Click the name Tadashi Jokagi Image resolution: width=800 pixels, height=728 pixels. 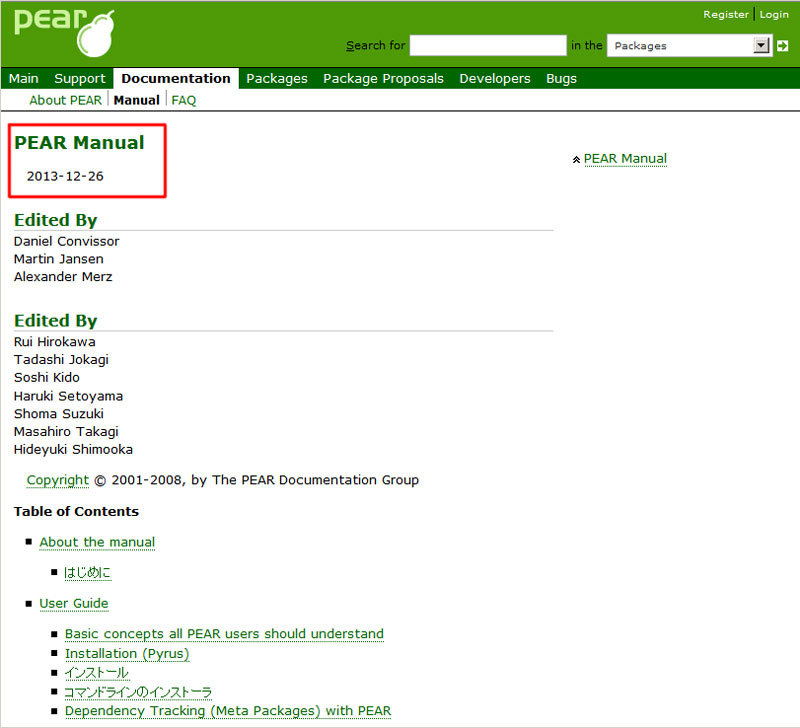point(61,360)
